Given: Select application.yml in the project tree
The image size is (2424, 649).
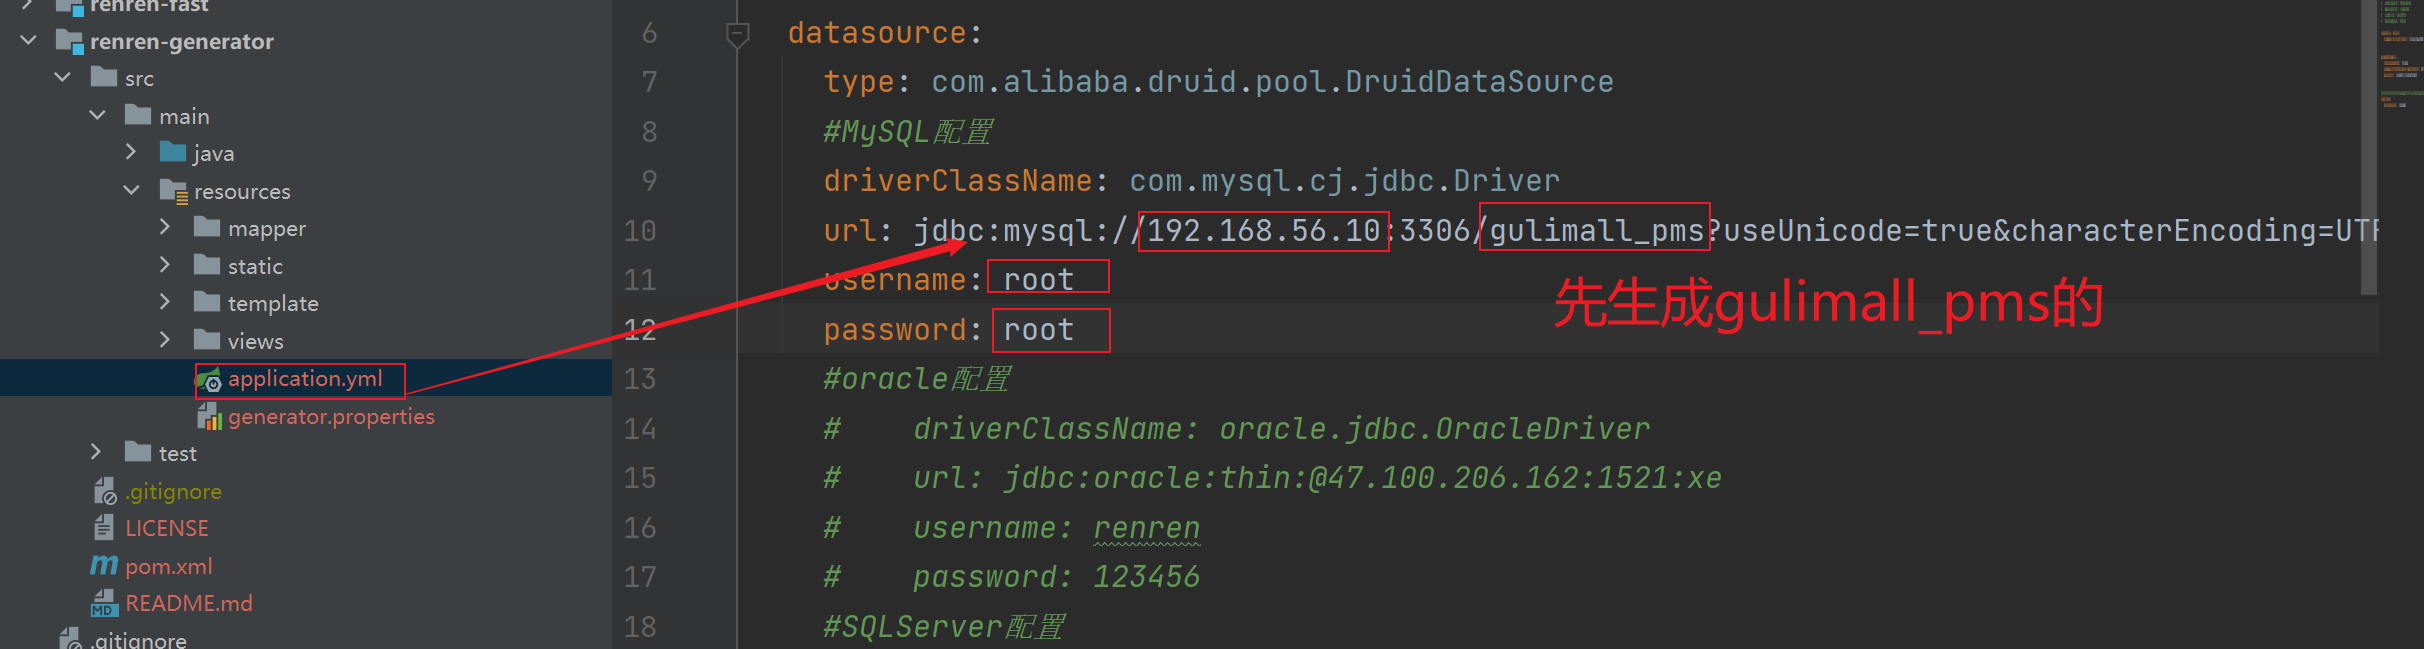Looking at the screenshot, I should (x=305, y=379).
